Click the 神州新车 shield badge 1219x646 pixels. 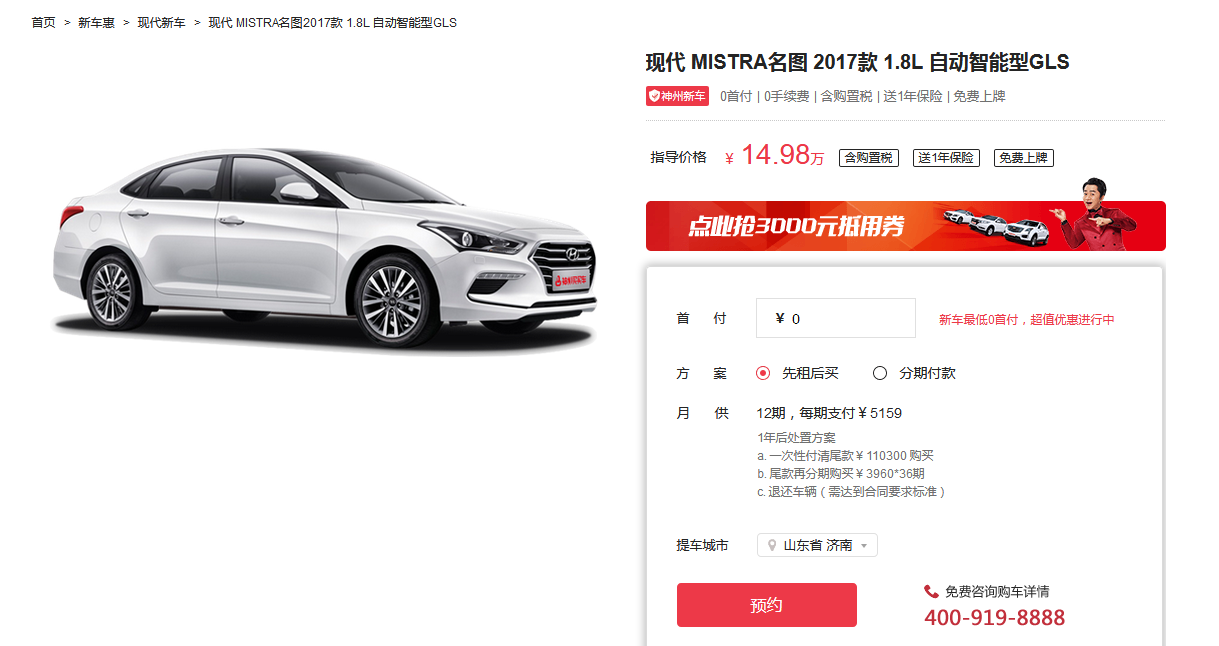click(x=677, y=96)
